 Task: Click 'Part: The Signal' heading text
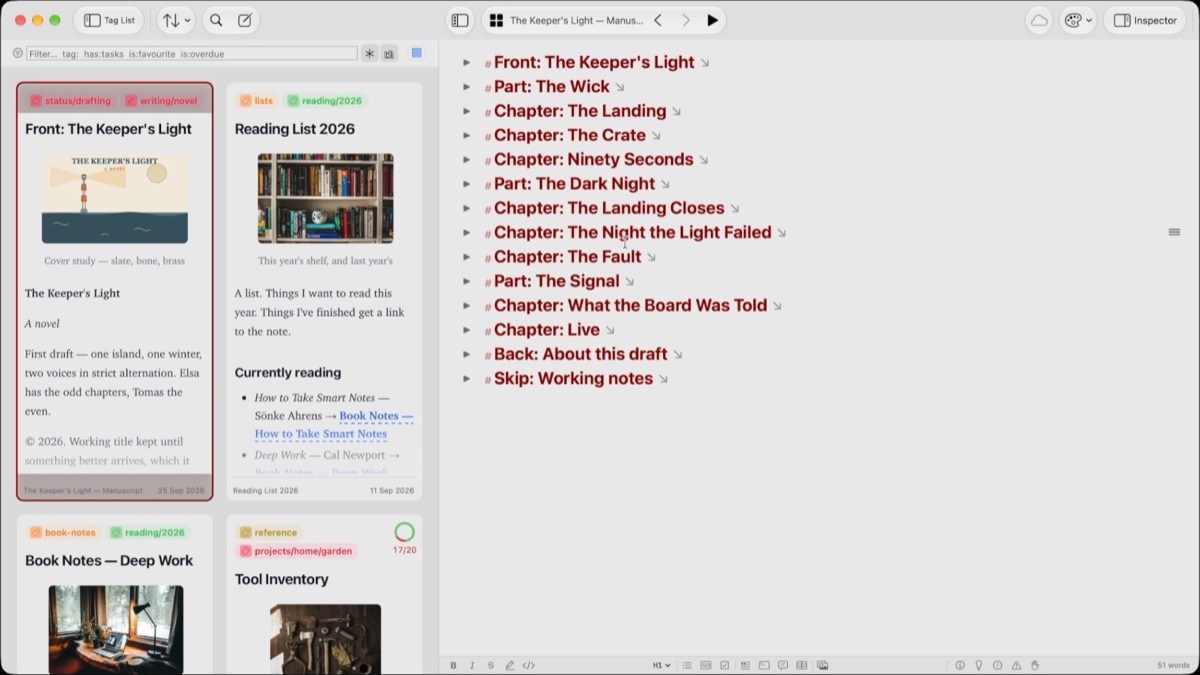(x=557, y=281)
